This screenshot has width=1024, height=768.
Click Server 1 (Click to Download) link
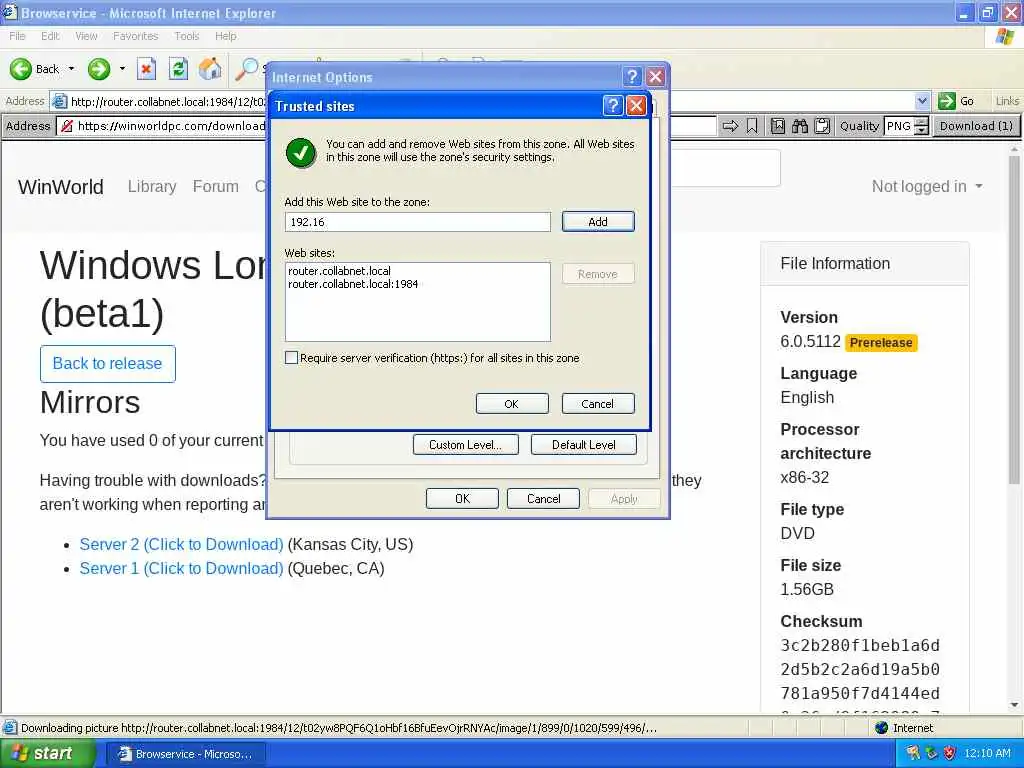(182, 568)
